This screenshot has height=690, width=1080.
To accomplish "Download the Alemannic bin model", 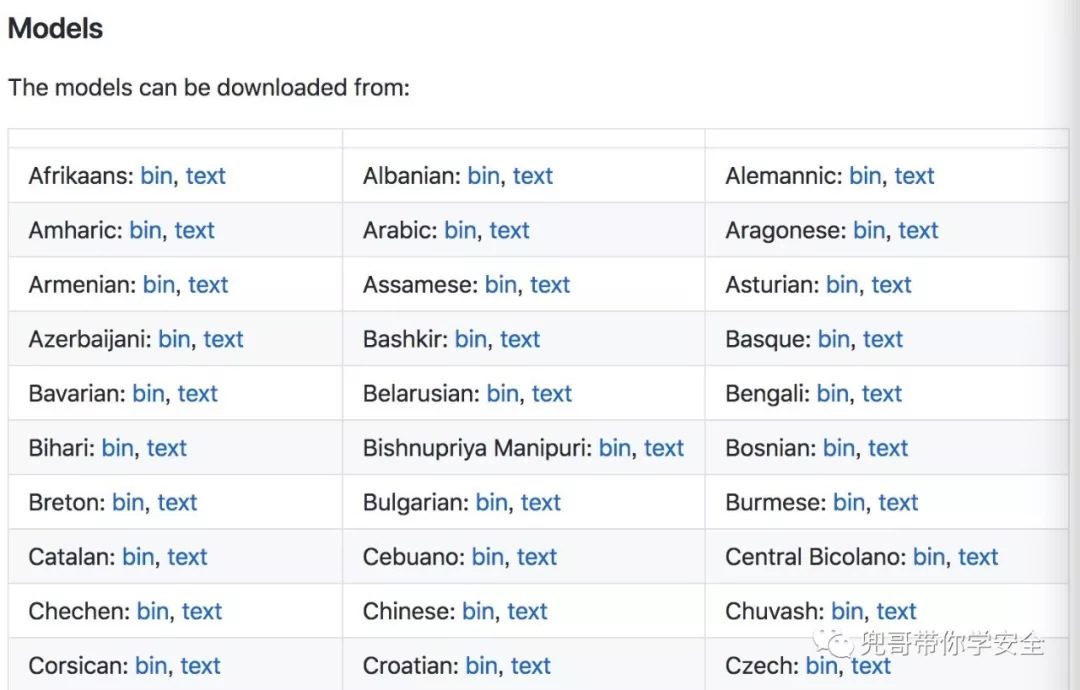I will click(865, 176).
